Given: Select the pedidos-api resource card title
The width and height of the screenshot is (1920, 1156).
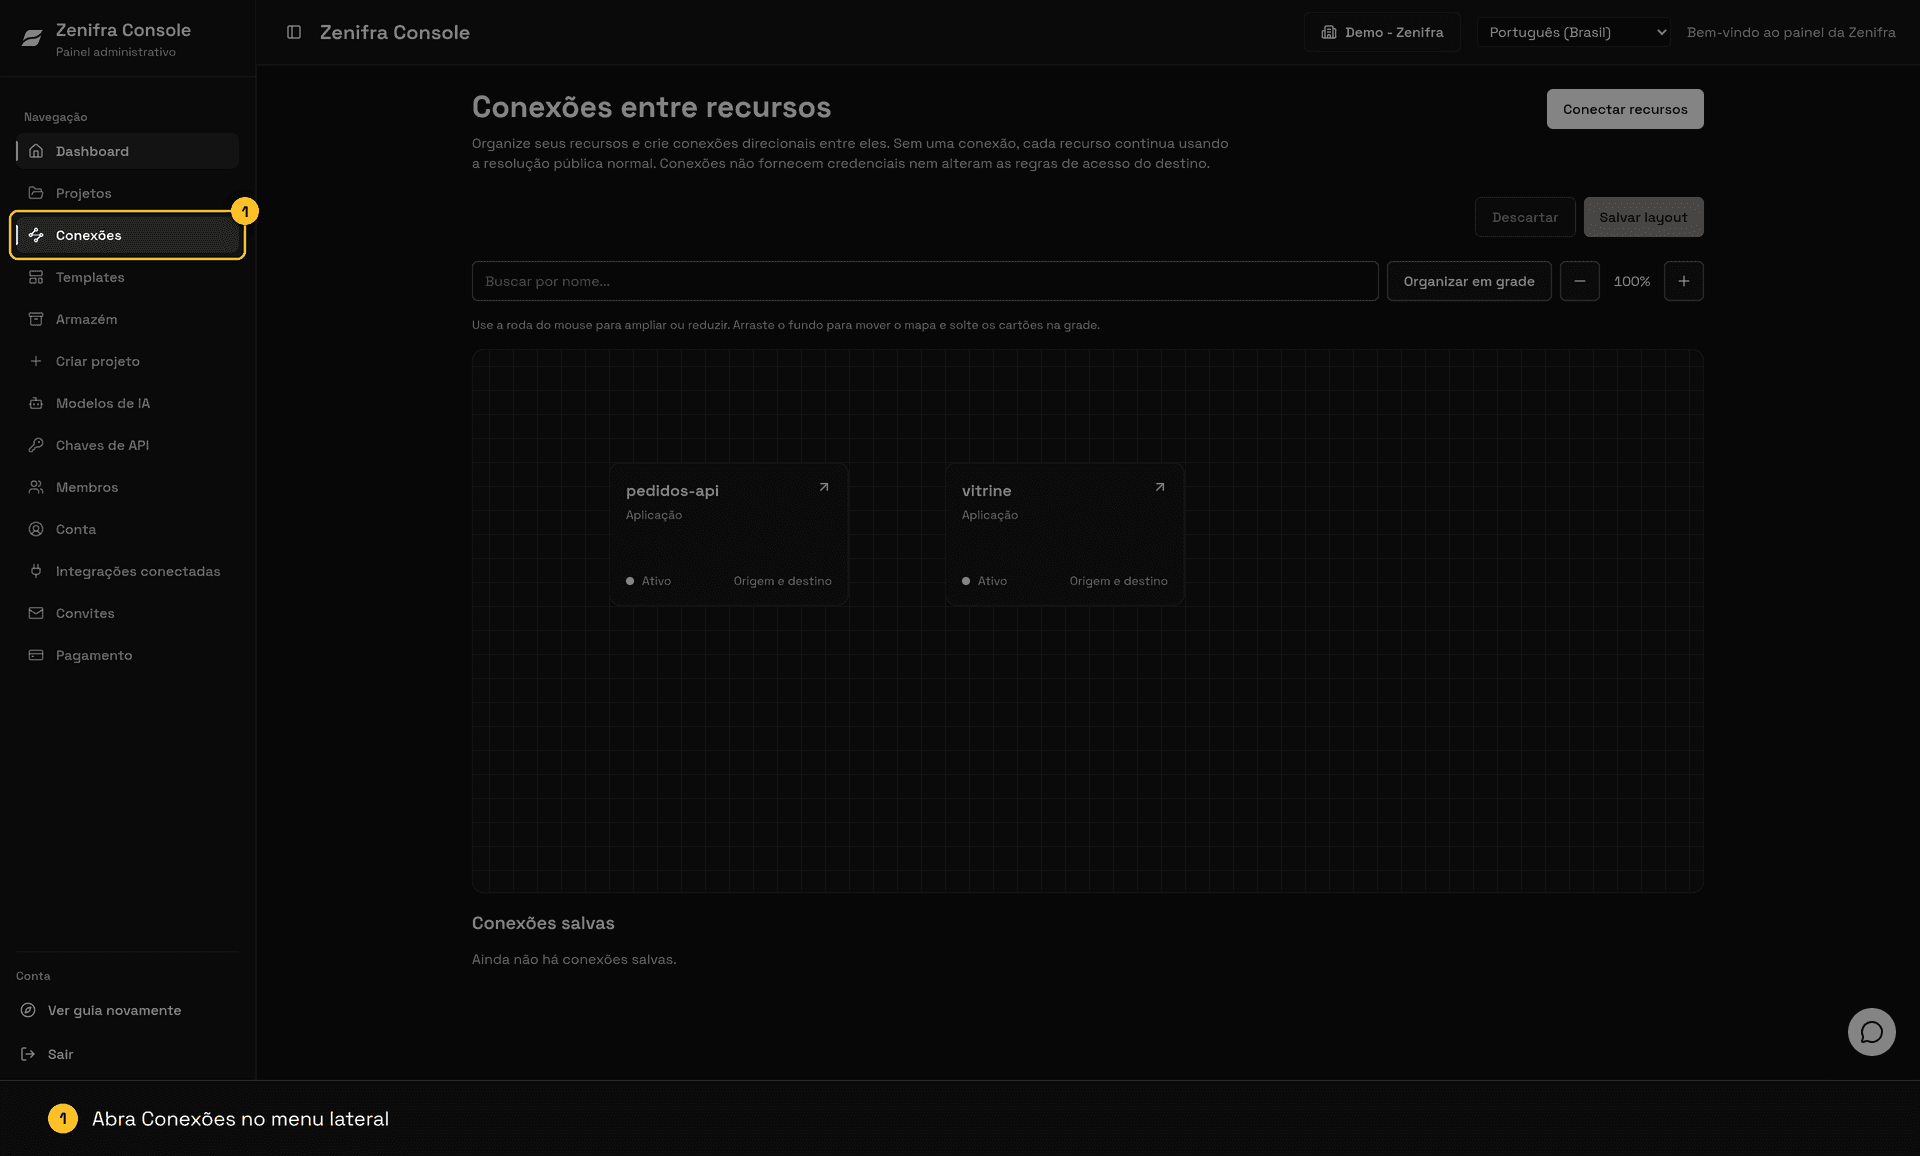Looking at the screenshot, I should coord(672,491).
